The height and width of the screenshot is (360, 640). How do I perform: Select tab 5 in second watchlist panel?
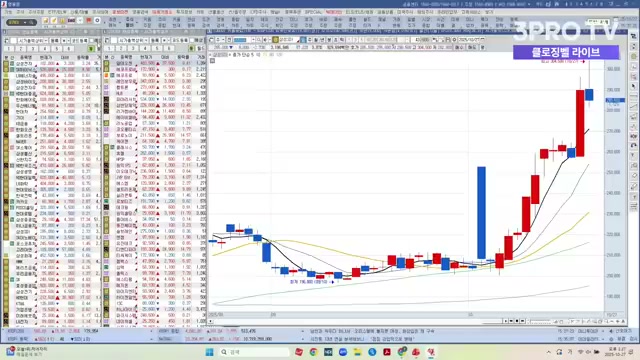click(x=156, y=49)
